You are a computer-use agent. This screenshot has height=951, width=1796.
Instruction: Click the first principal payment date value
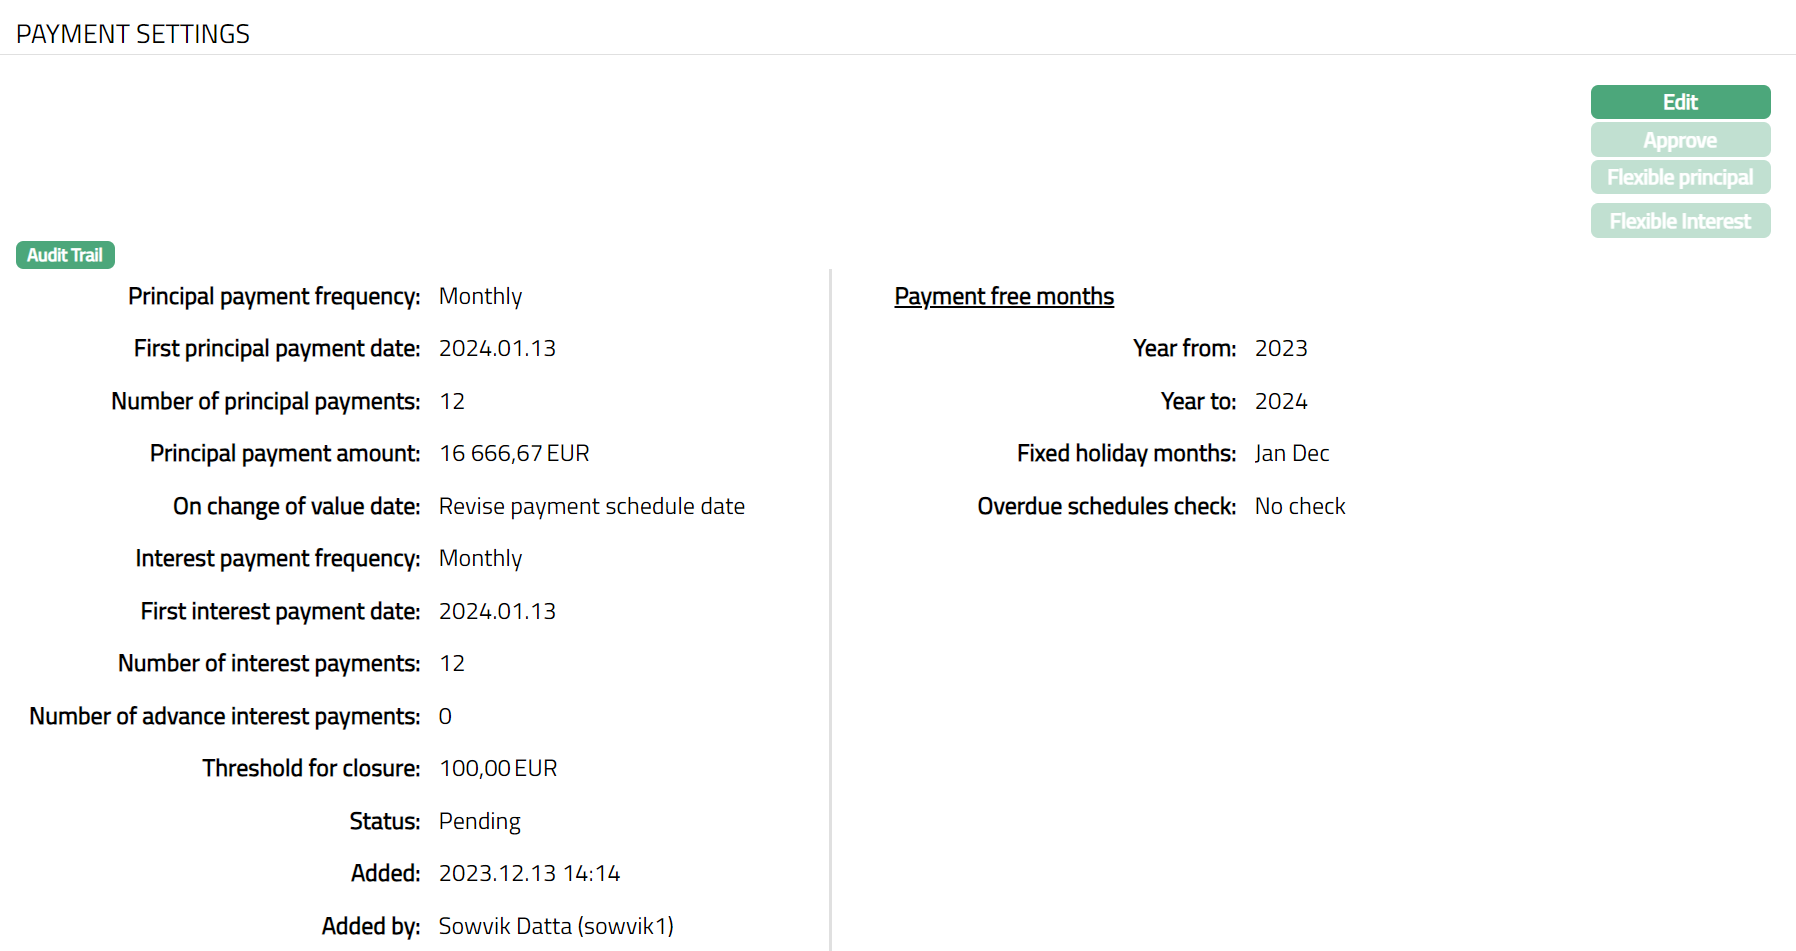497,349
